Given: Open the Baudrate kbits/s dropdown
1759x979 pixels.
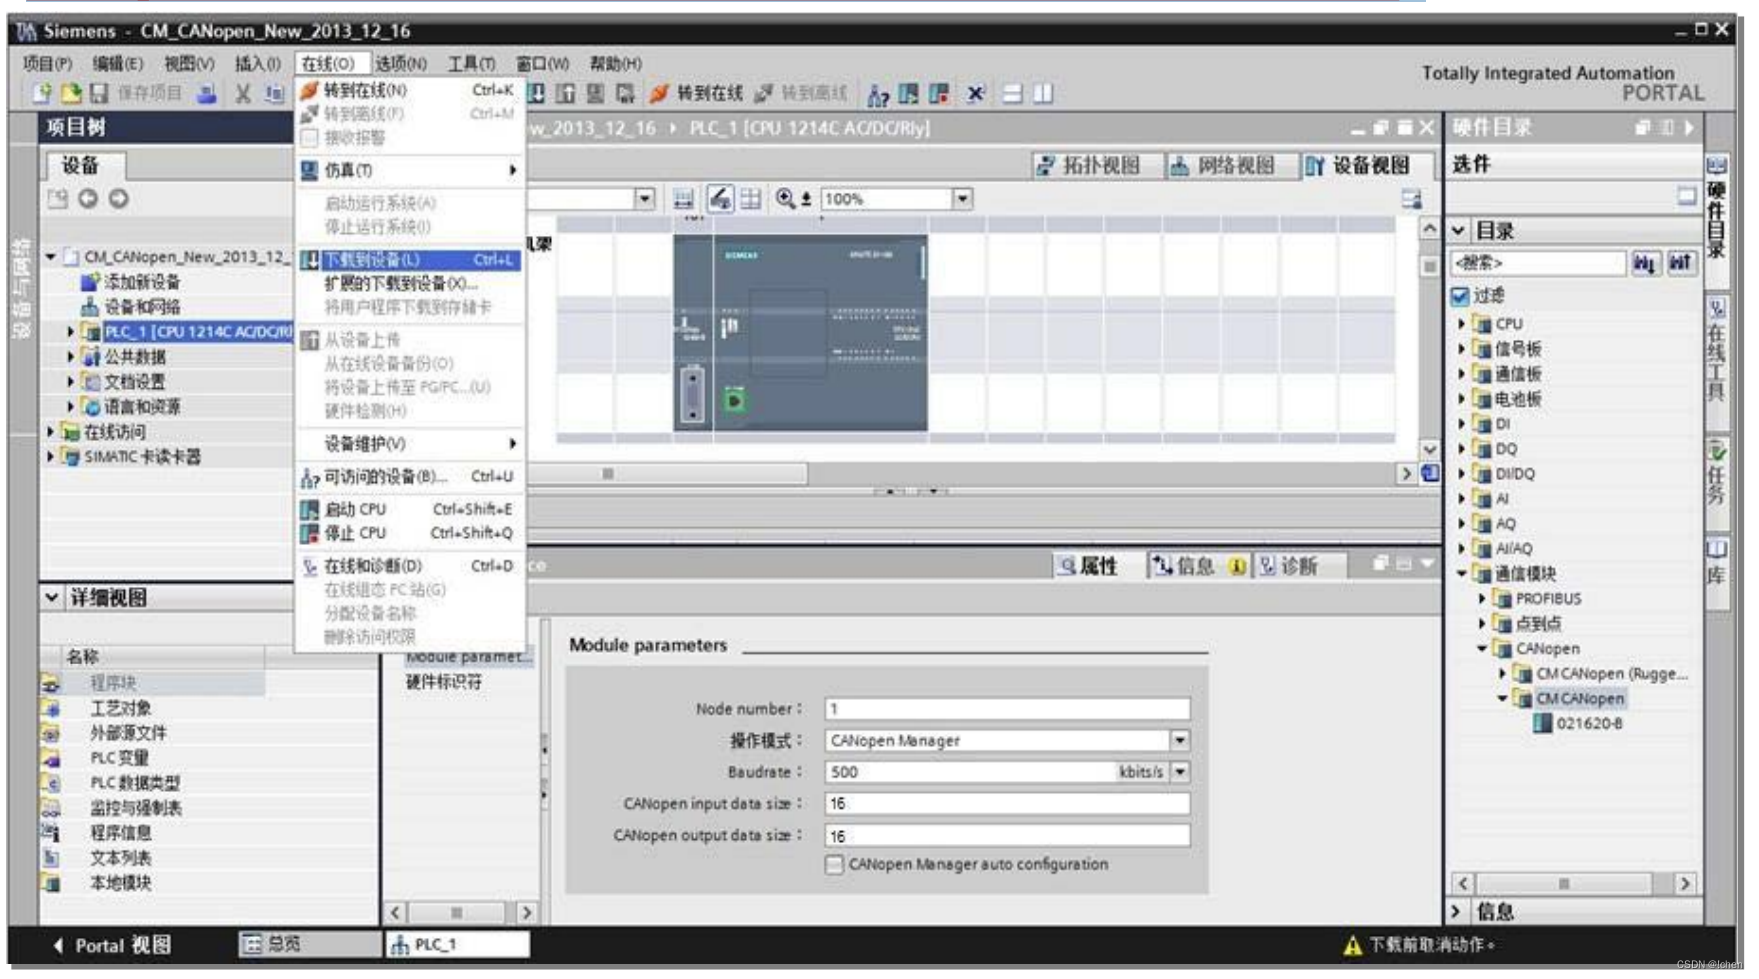Looking at the screenshot, I should pos(1180,772).
